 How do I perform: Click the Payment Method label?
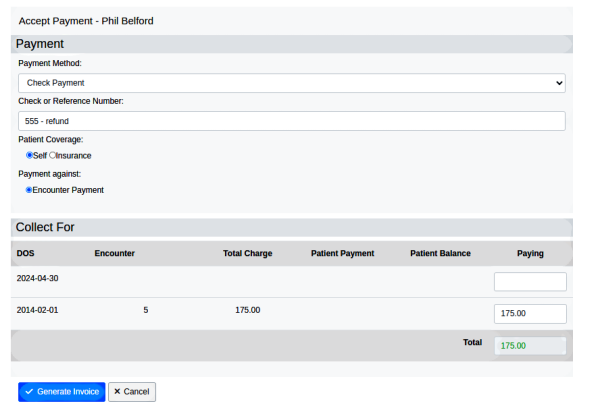point(50,64)
